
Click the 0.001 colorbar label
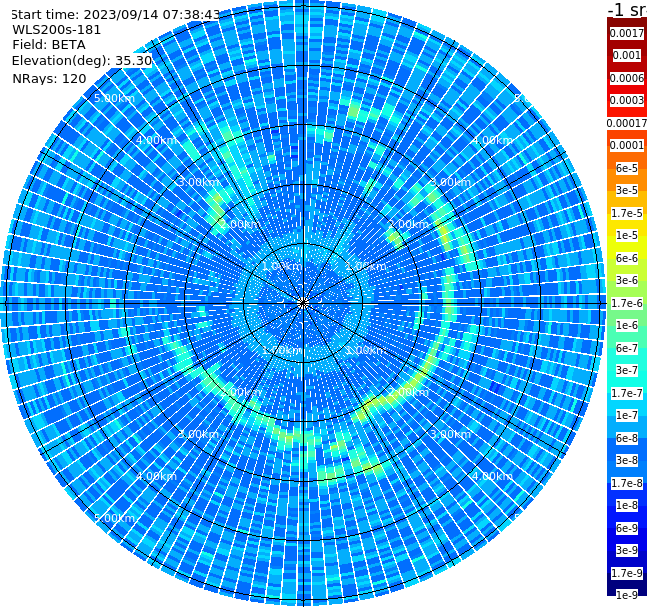click(626, 56)
